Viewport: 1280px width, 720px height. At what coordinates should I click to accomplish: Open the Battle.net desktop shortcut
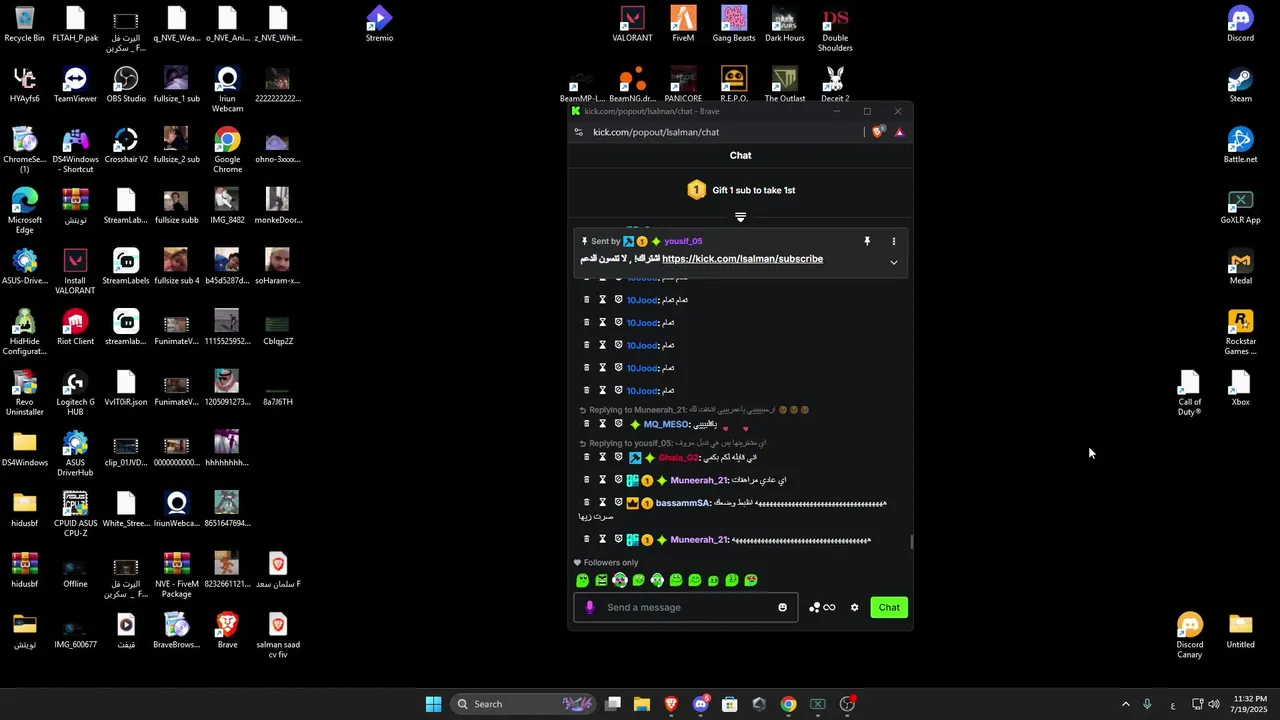click(1240, 146)
